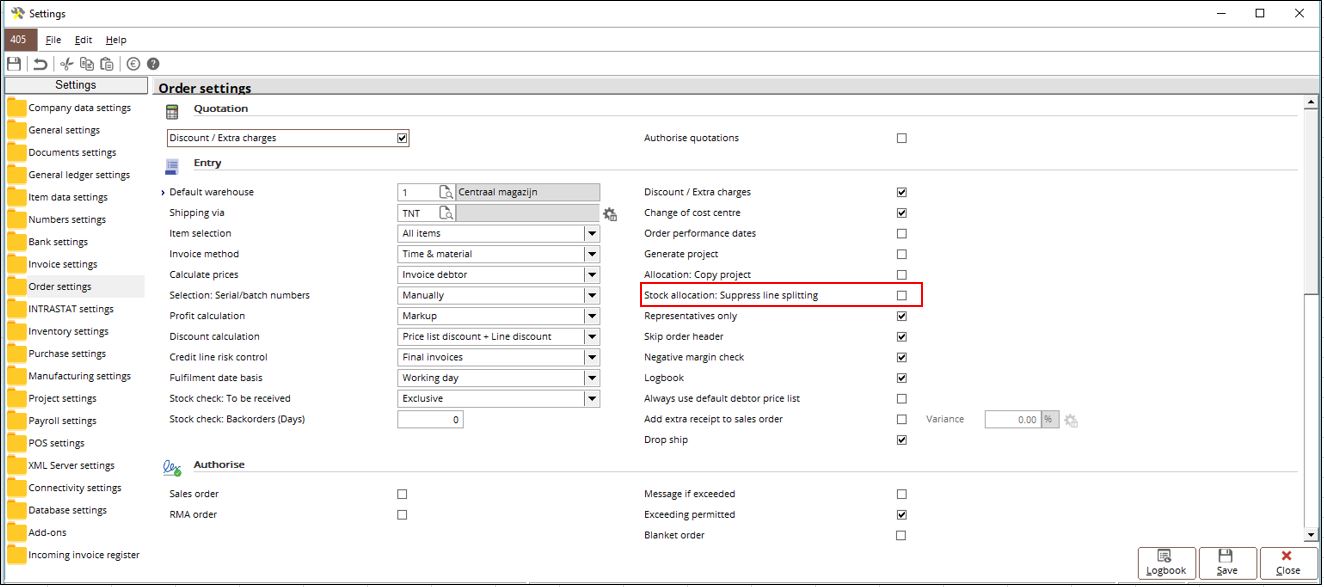The image size is (1324, 587).
Task: Open the Credit line risk control dropdown
Action: point(592,357)
